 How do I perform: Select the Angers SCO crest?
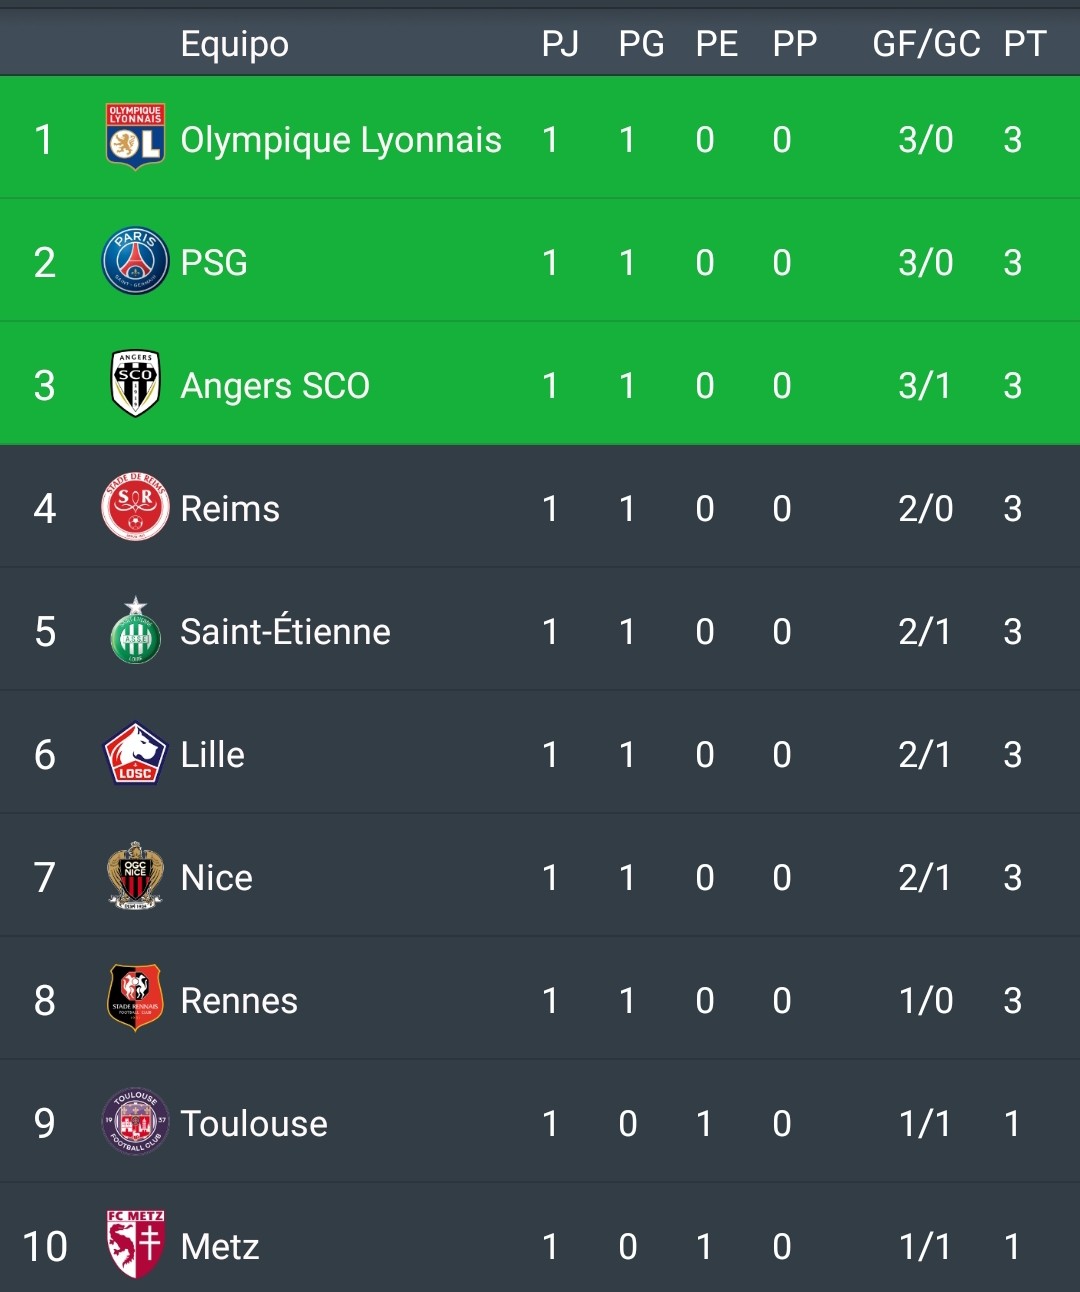135,384
